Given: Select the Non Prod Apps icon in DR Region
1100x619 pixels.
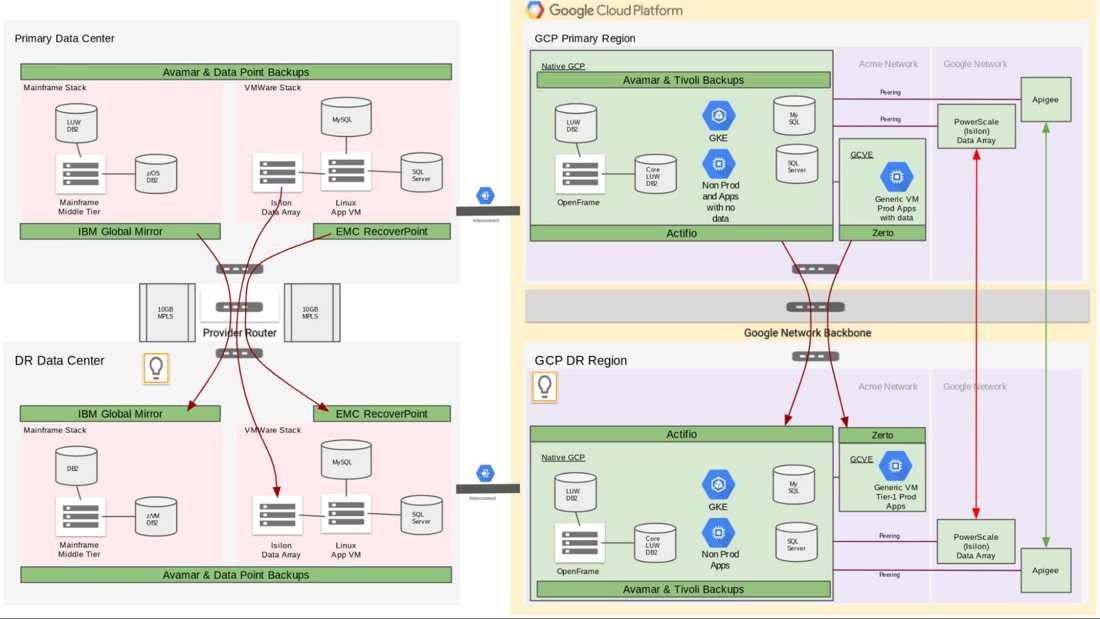Looking at the screenshot, I should (718, 533).
